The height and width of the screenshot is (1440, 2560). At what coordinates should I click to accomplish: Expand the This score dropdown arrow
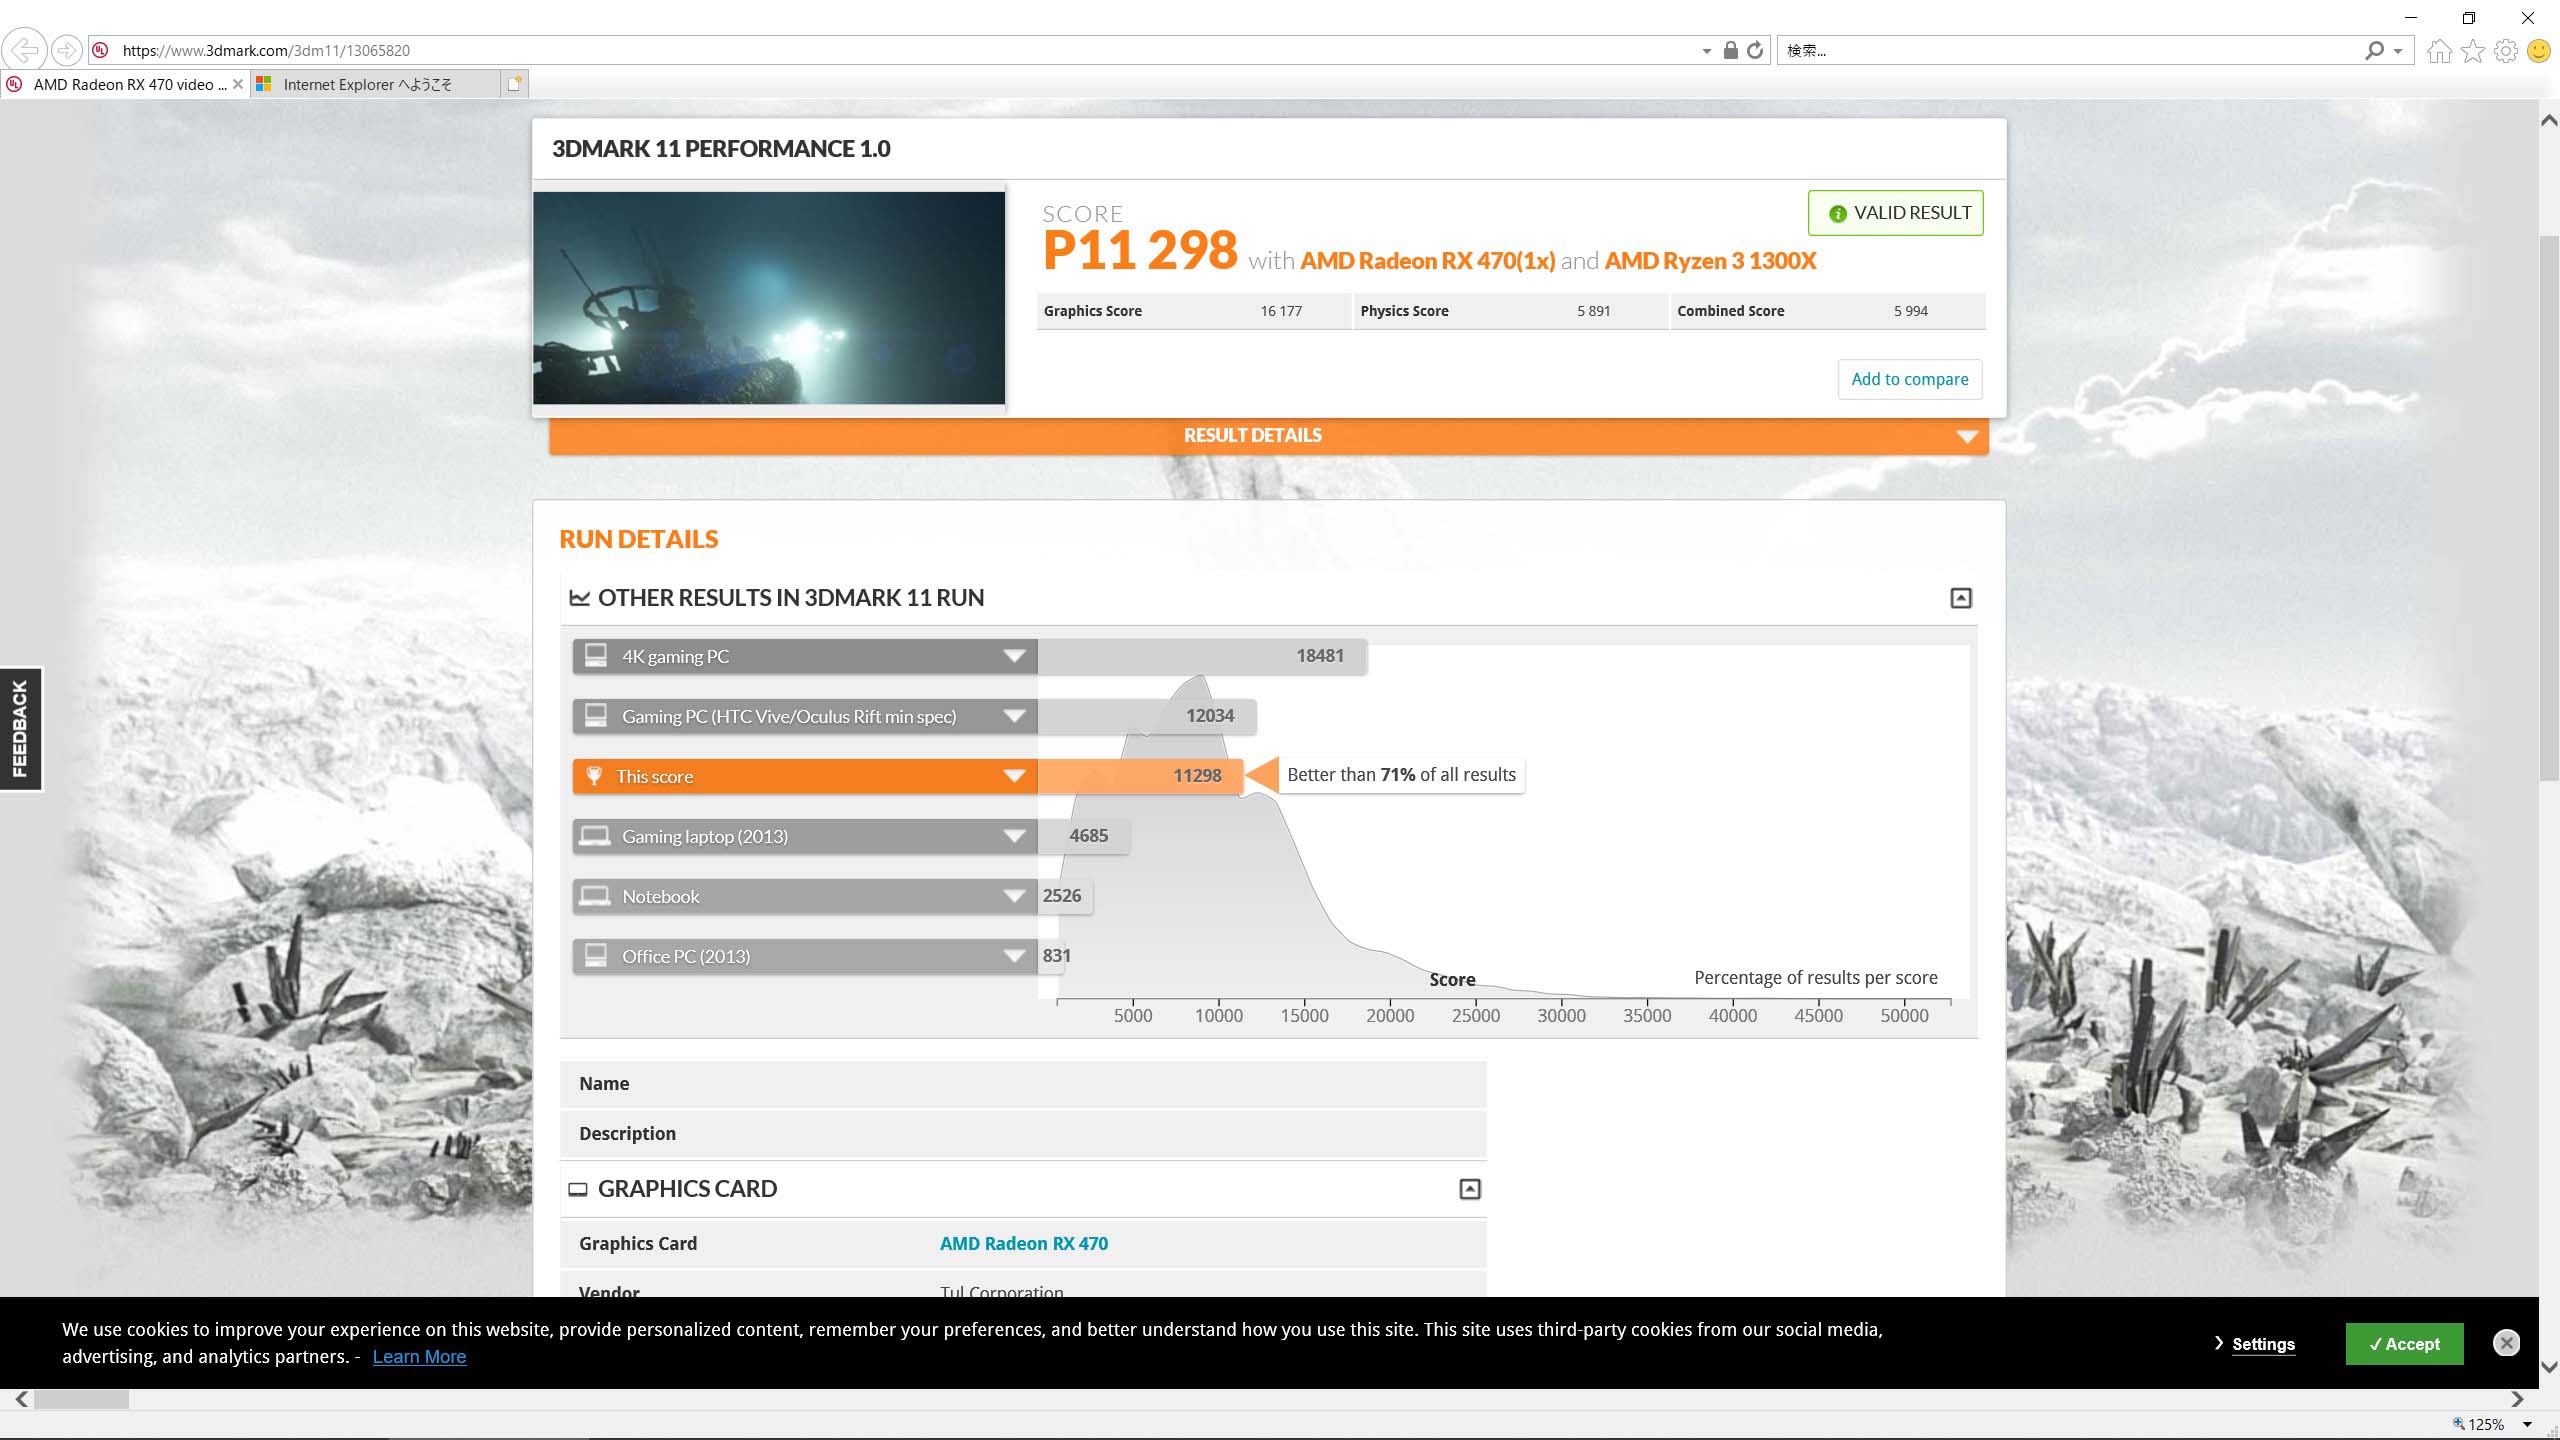pos(1014,776)
